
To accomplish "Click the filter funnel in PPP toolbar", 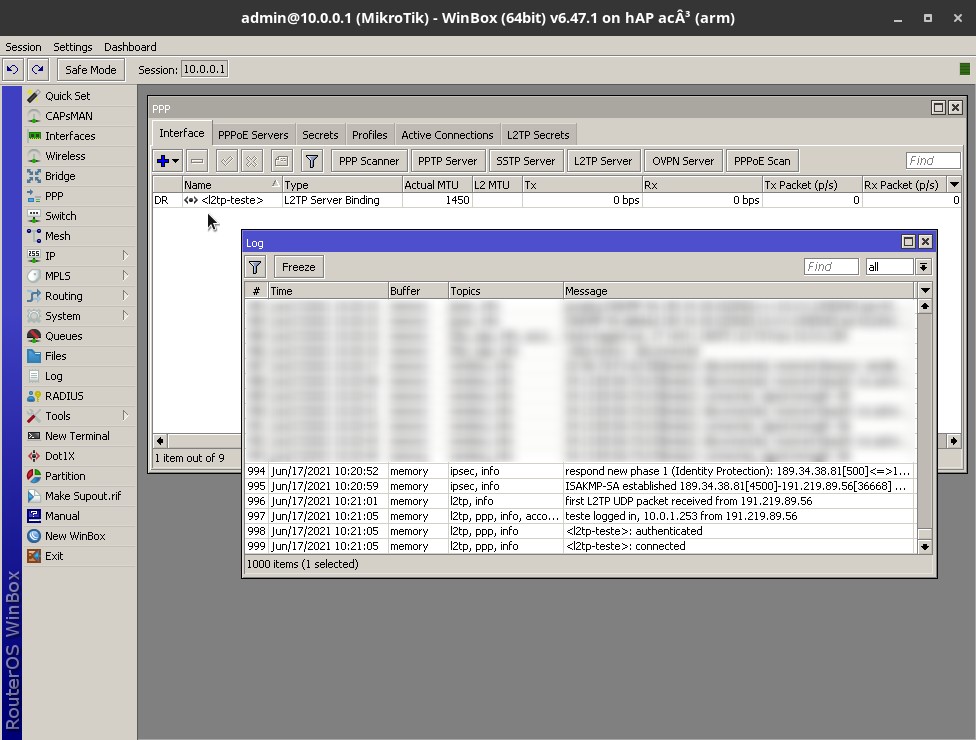I will click(x=312, y=161).
